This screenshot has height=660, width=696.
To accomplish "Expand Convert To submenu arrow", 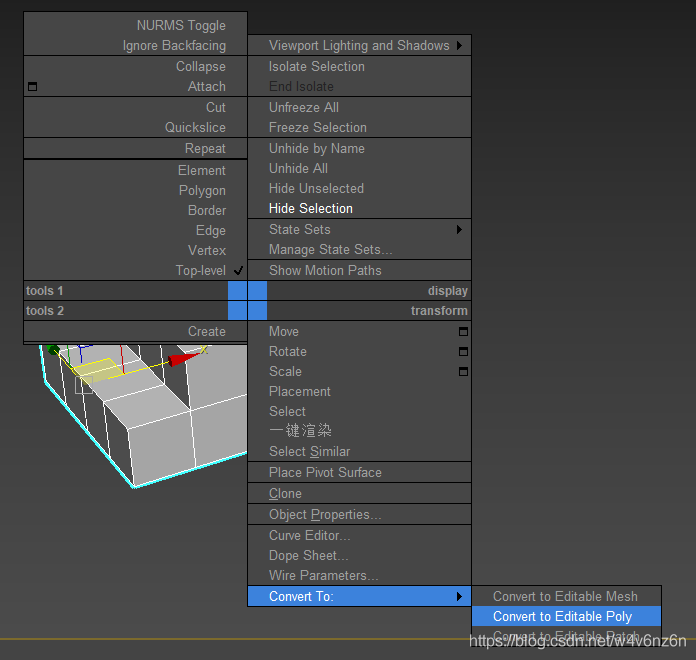I will 459,597.
